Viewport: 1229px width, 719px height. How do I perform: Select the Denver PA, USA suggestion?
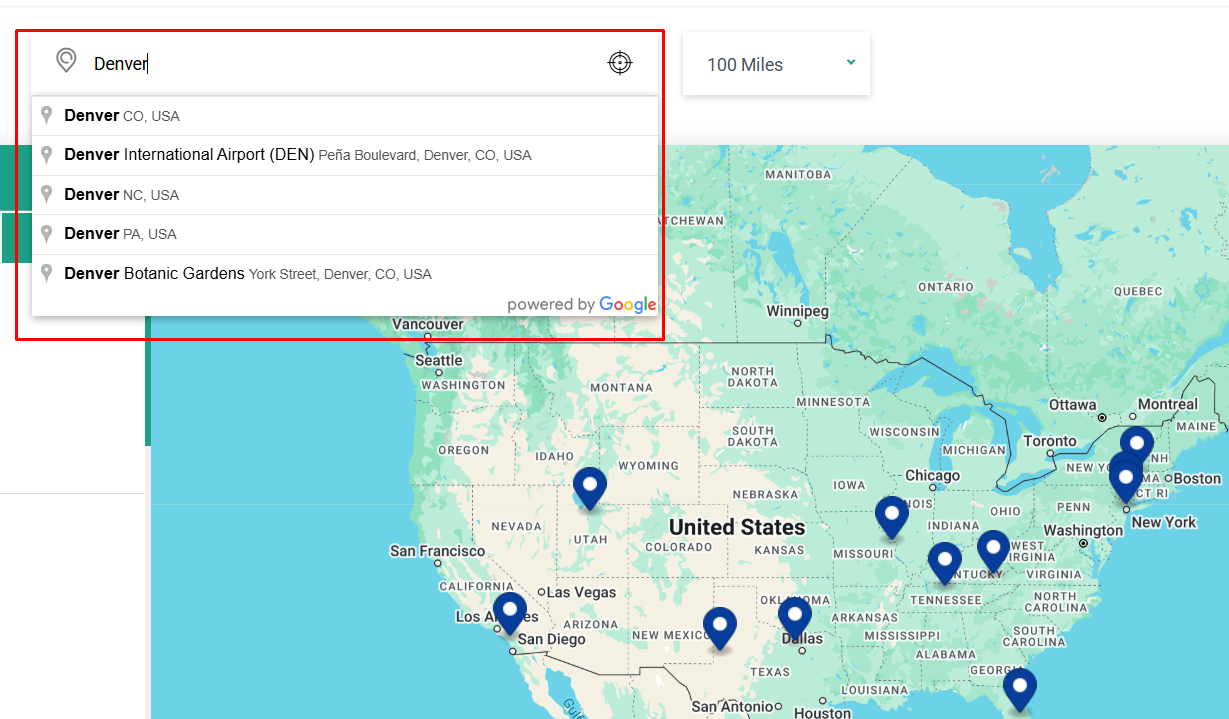tap(120, 233)
